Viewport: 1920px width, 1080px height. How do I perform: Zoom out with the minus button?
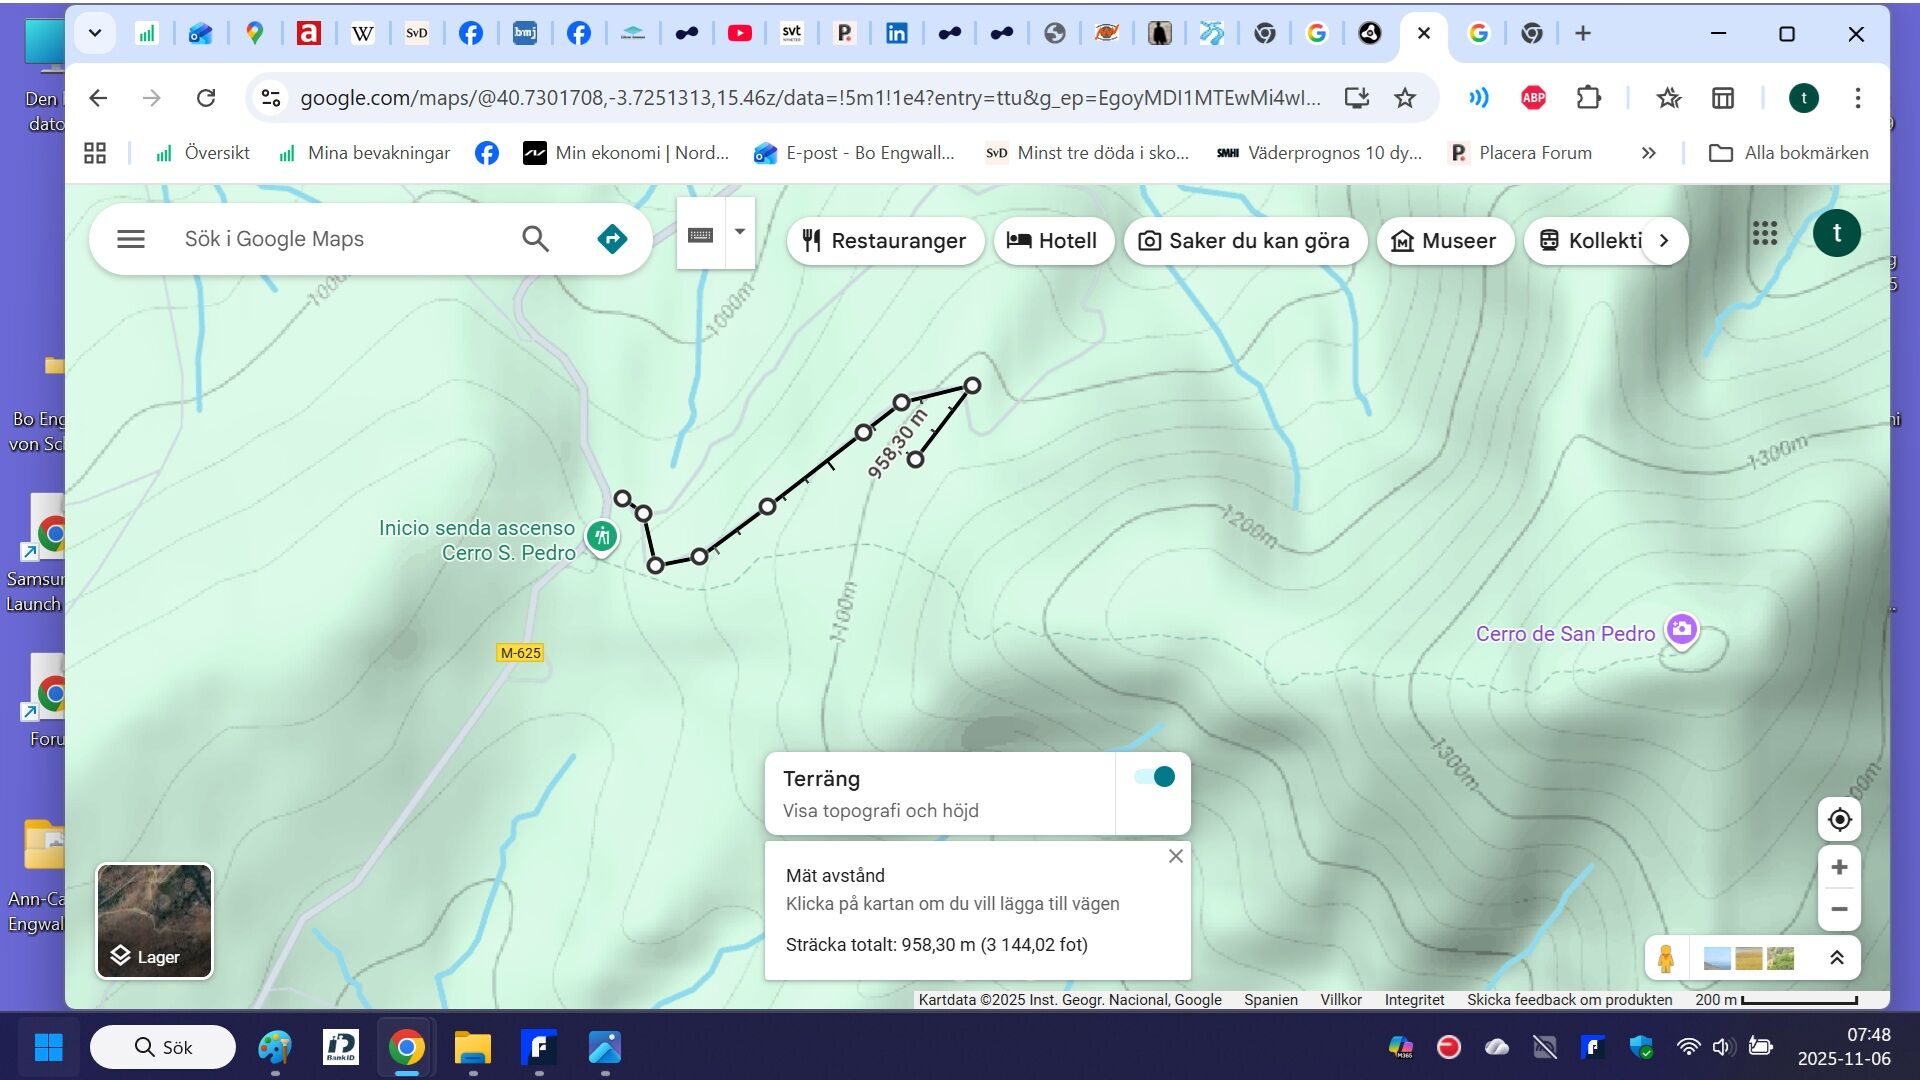[1839, 909]
